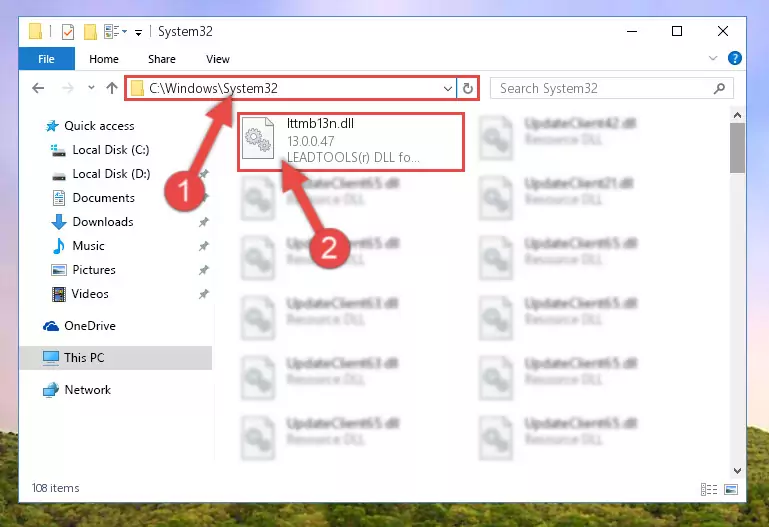The width and height of the screenshot is (769, 527).
Task: Click the pin icon beside Downloads
Action: point(204,222)
